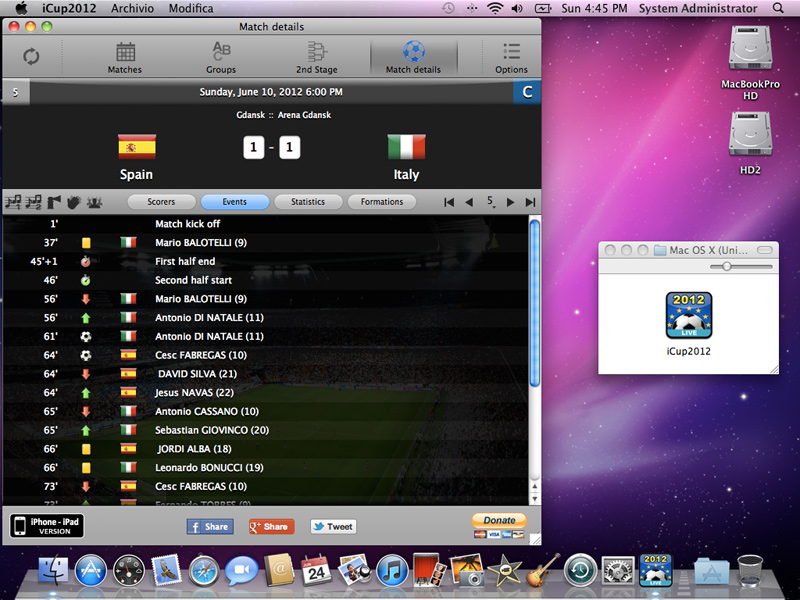Open the iCup2012 menu in the menu bar
The image size is (800, 600).
(x=69, y=8)
